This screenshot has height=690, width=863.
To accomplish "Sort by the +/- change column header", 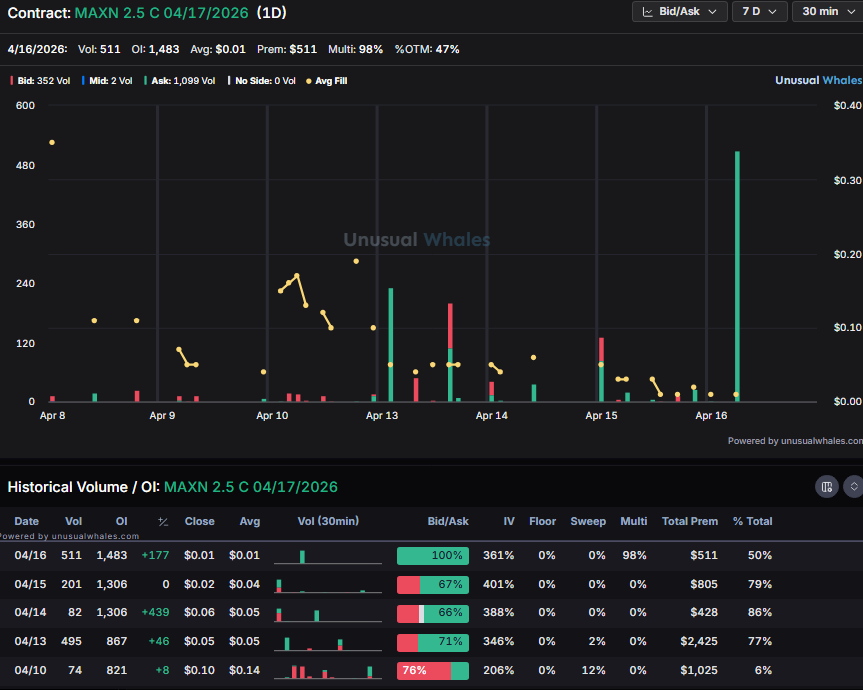I will point(163,522).
